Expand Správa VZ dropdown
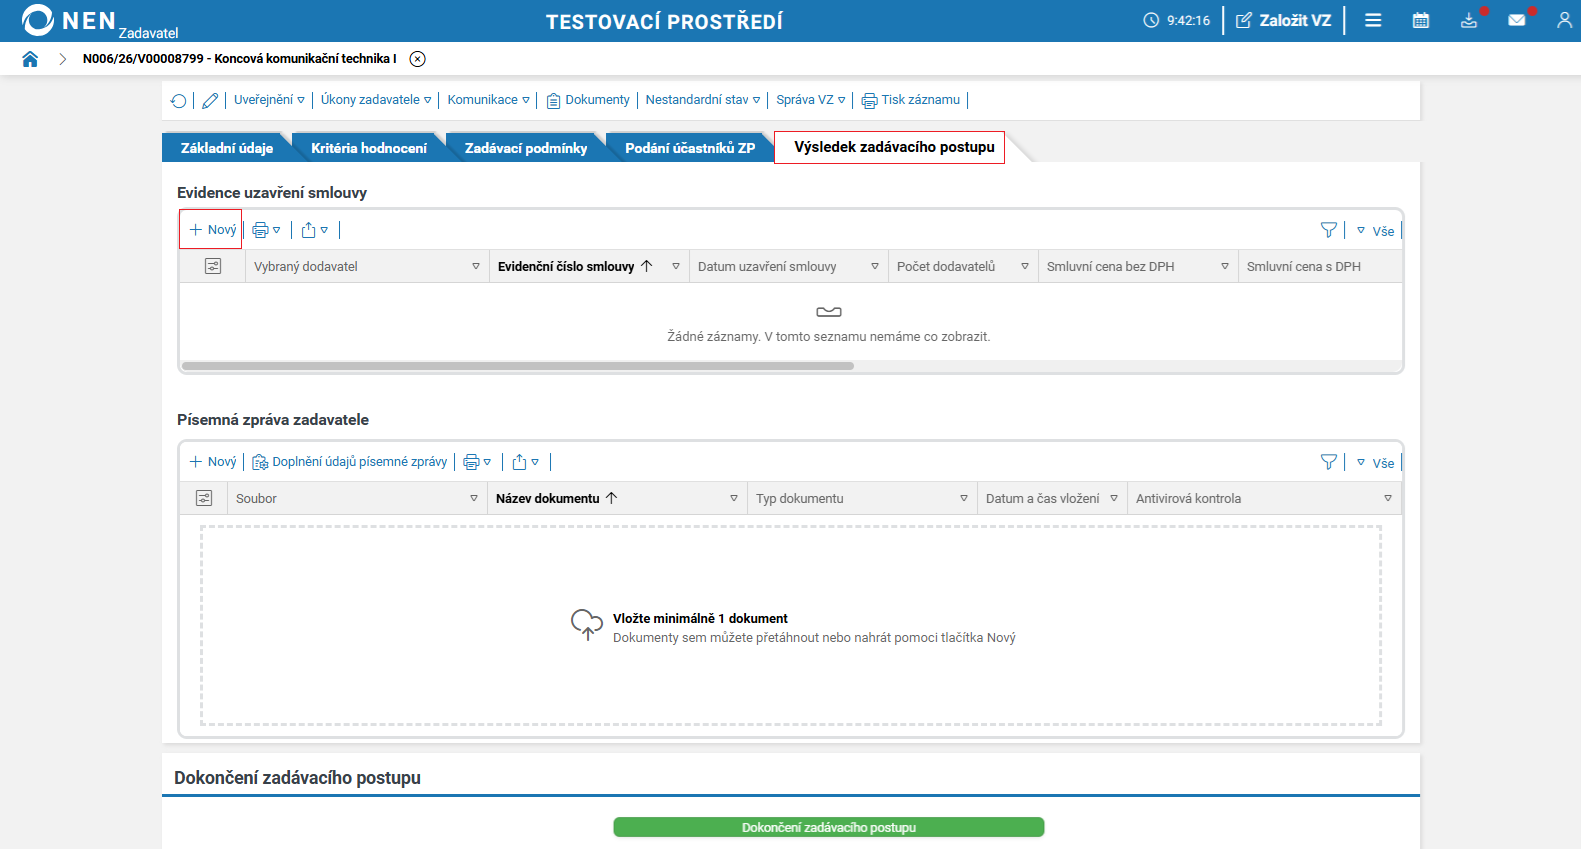 click(x=811, y=100)
